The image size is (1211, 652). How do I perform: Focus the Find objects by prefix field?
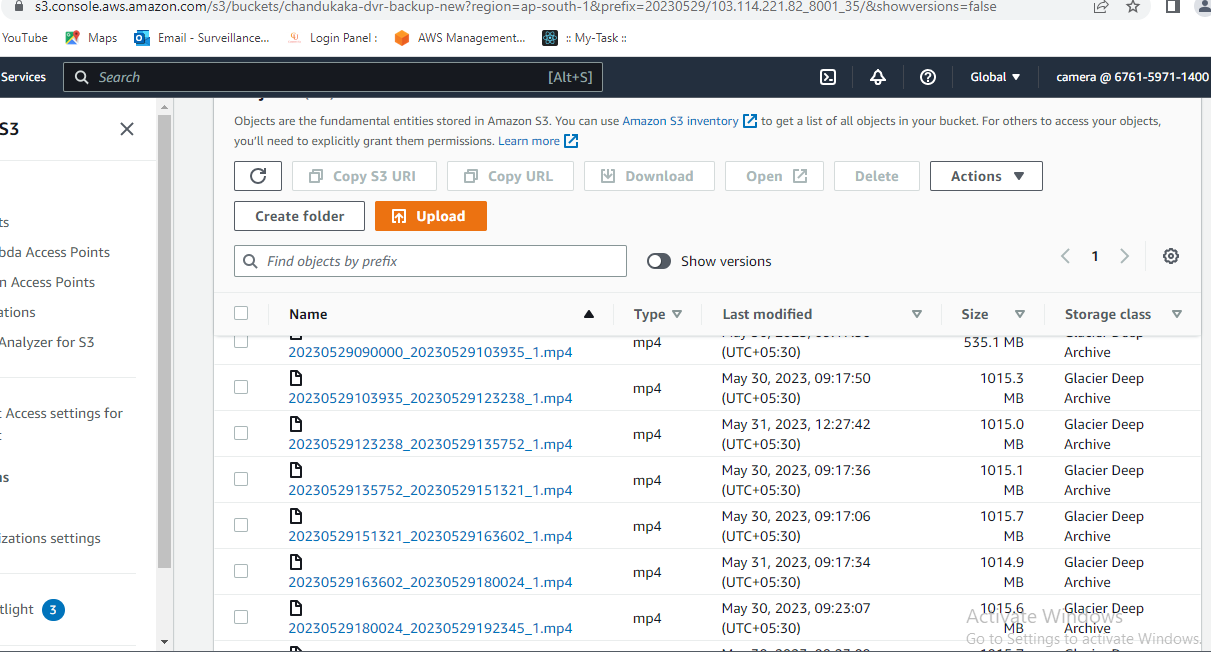click(430, 261)
